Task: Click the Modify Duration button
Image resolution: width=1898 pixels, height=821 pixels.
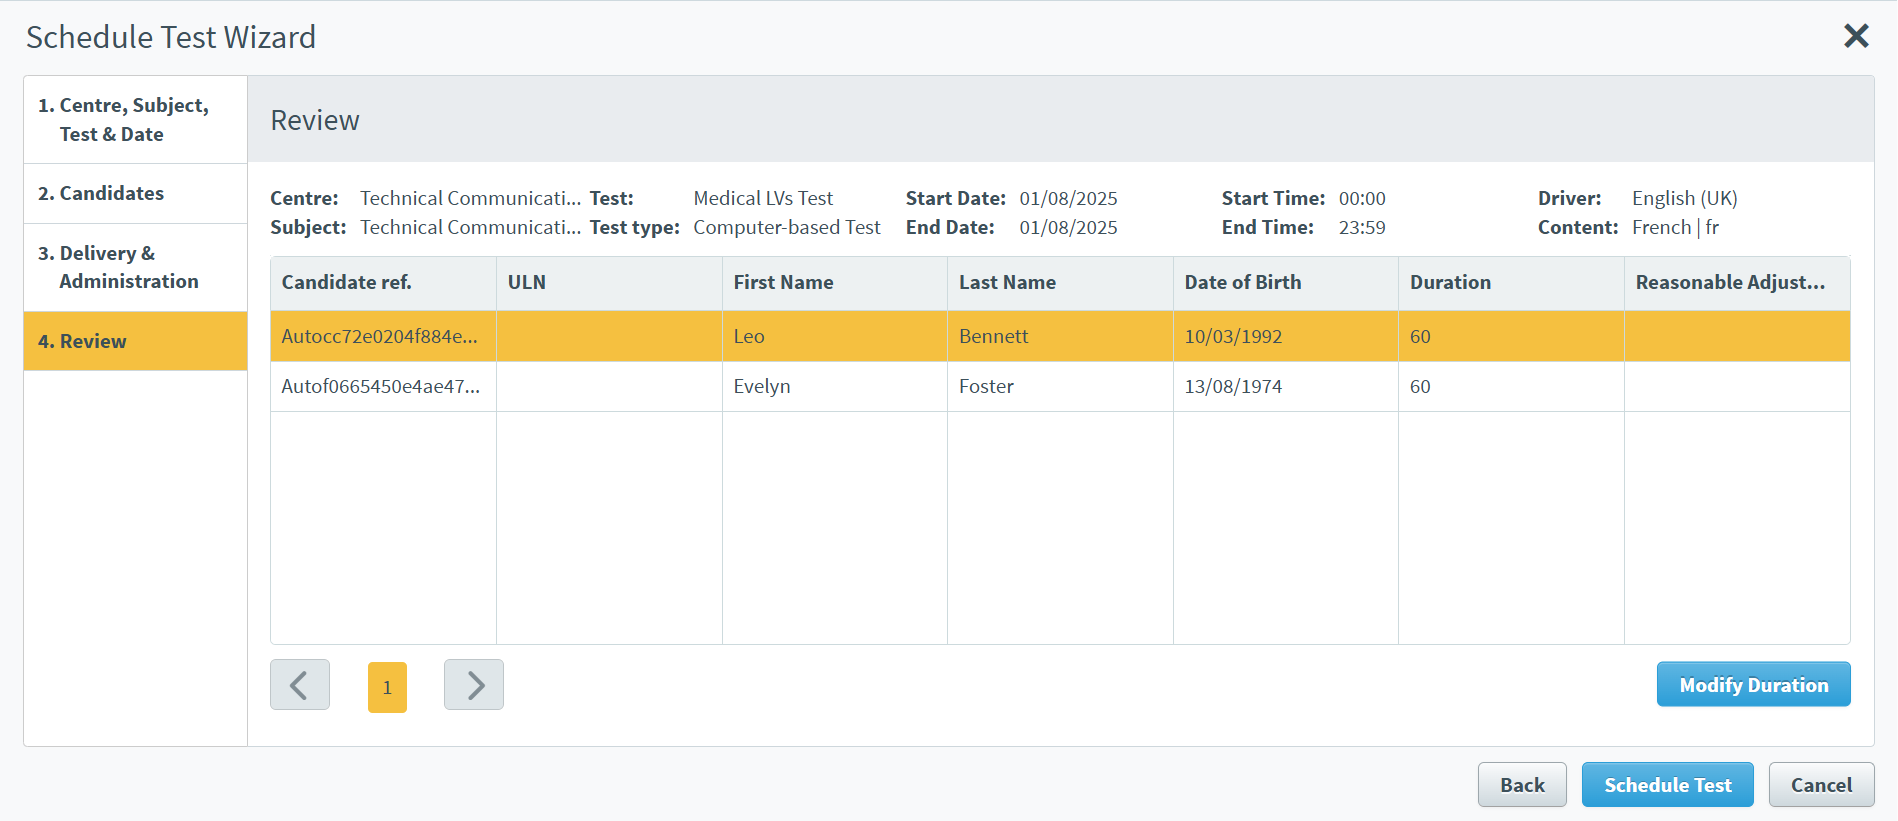Action: (x=1753, y=685)
